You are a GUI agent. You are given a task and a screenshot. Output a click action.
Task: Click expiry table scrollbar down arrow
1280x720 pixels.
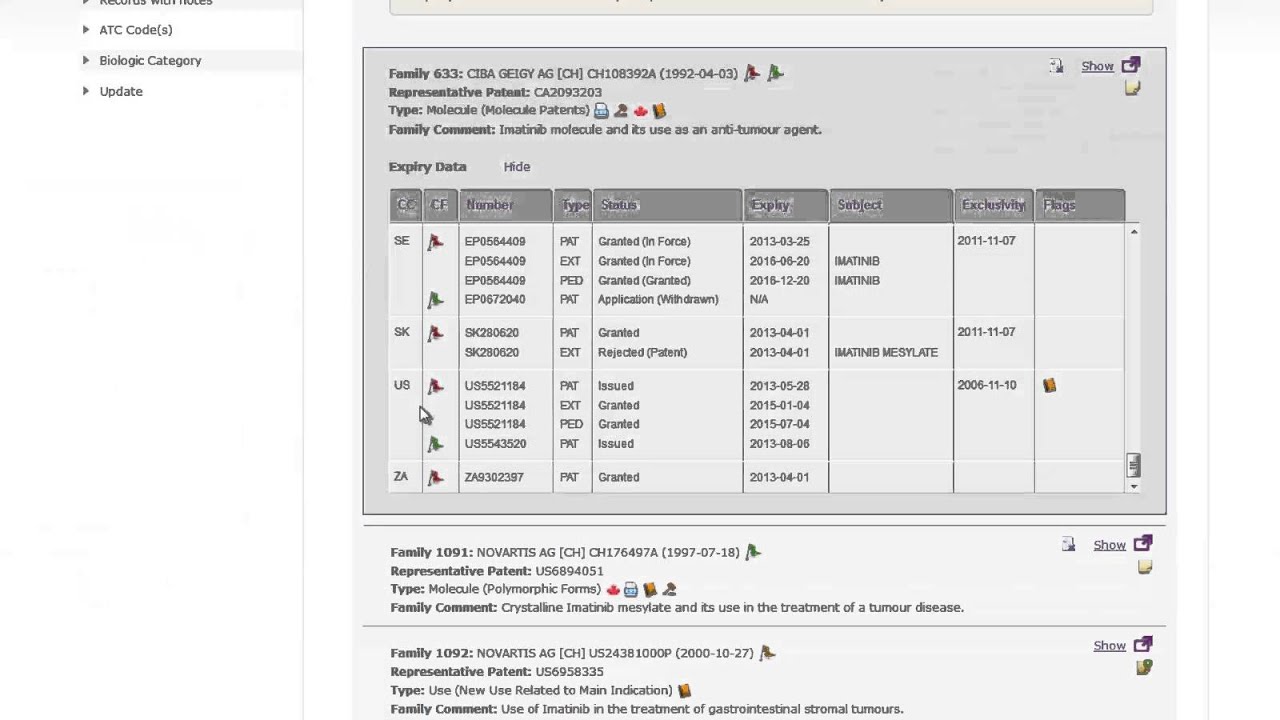point(1133,486)
